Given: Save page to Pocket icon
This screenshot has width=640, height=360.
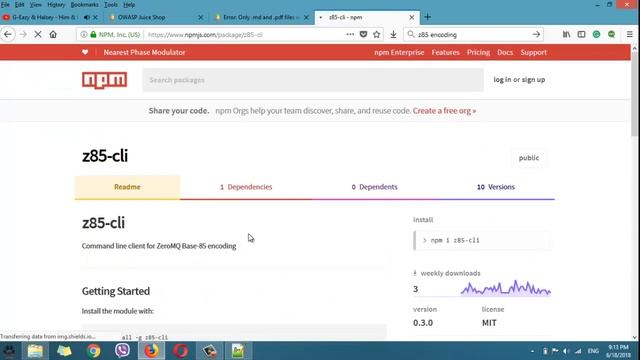Looking at the screenshot, I should click(x=363, y=35).
